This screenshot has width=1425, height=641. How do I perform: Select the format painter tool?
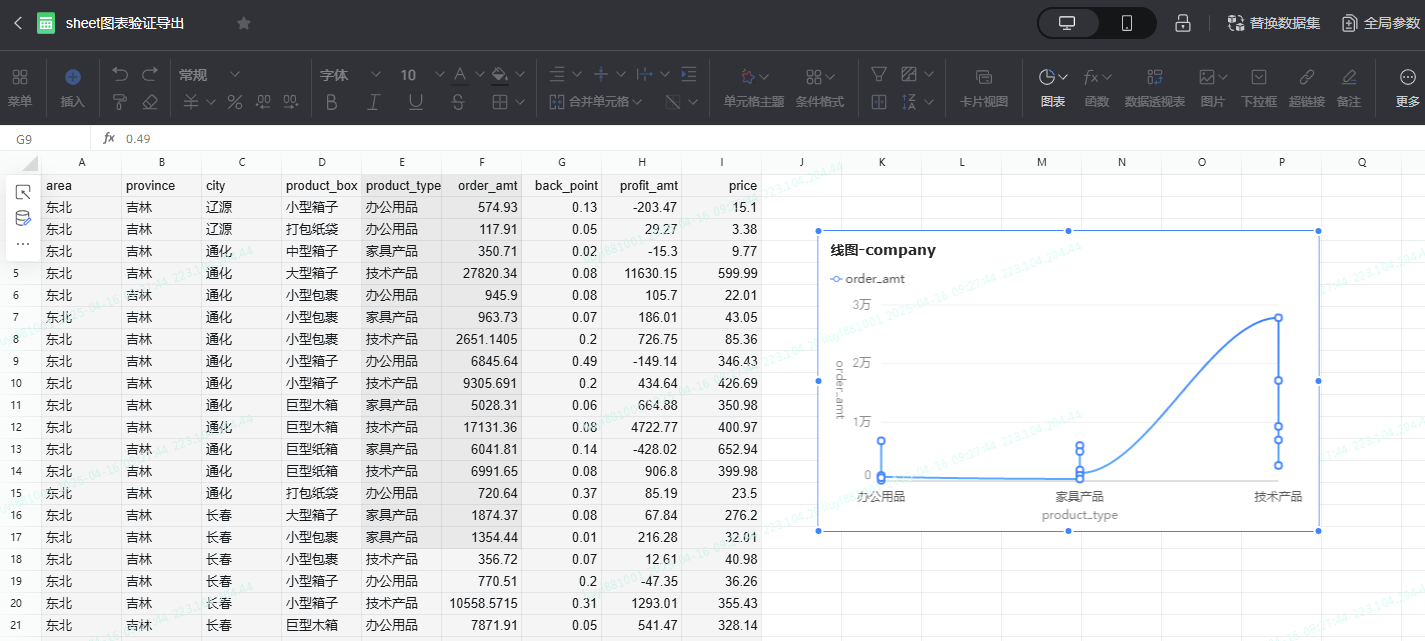[120, 101]
